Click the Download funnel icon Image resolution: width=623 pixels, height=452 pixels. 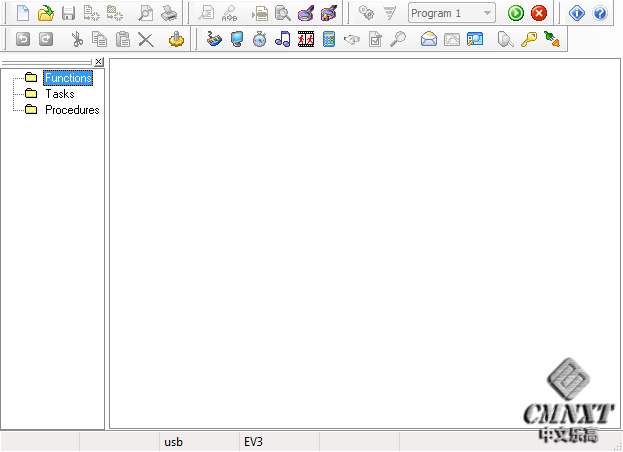[389, 13]
